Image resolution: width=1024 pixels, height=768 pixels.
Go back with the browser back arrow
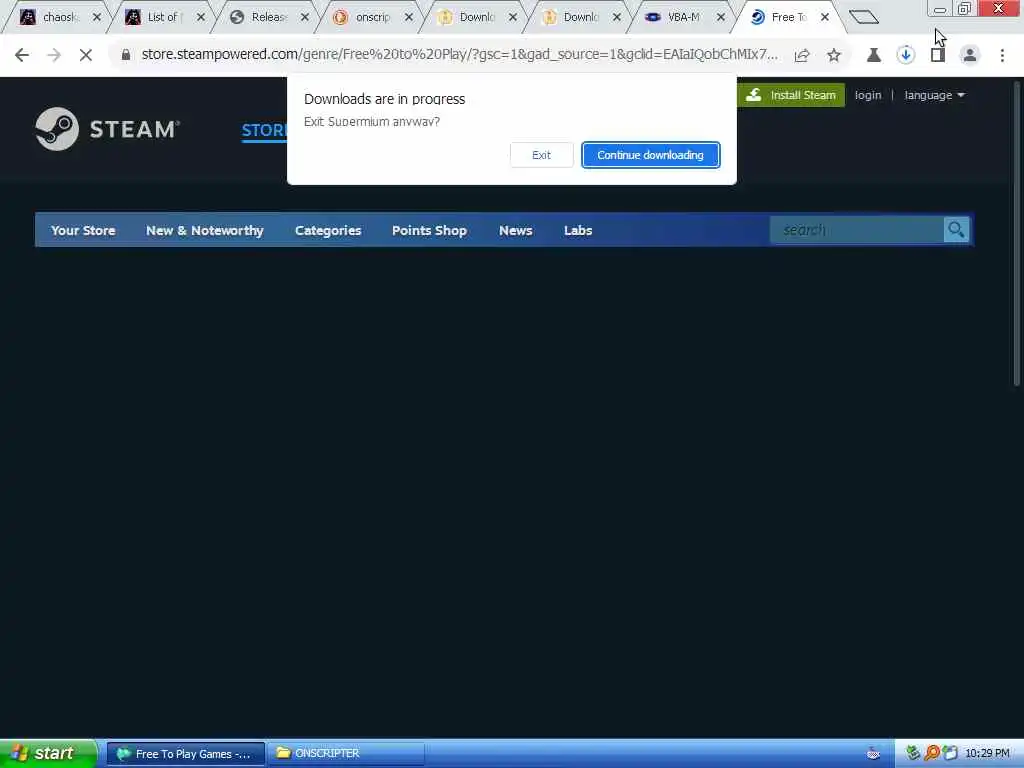(22, 55)
